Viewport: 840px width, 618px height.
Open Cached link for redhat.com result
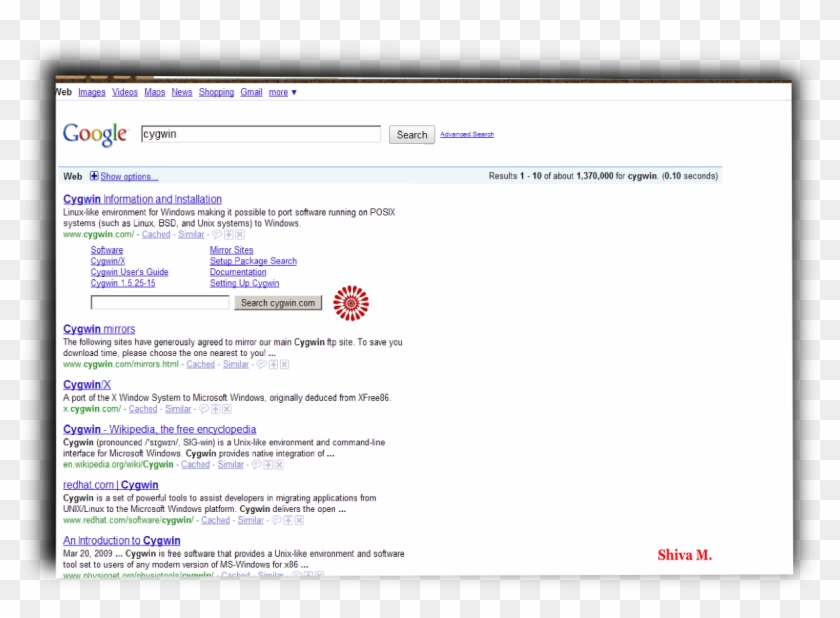[215, 521]
